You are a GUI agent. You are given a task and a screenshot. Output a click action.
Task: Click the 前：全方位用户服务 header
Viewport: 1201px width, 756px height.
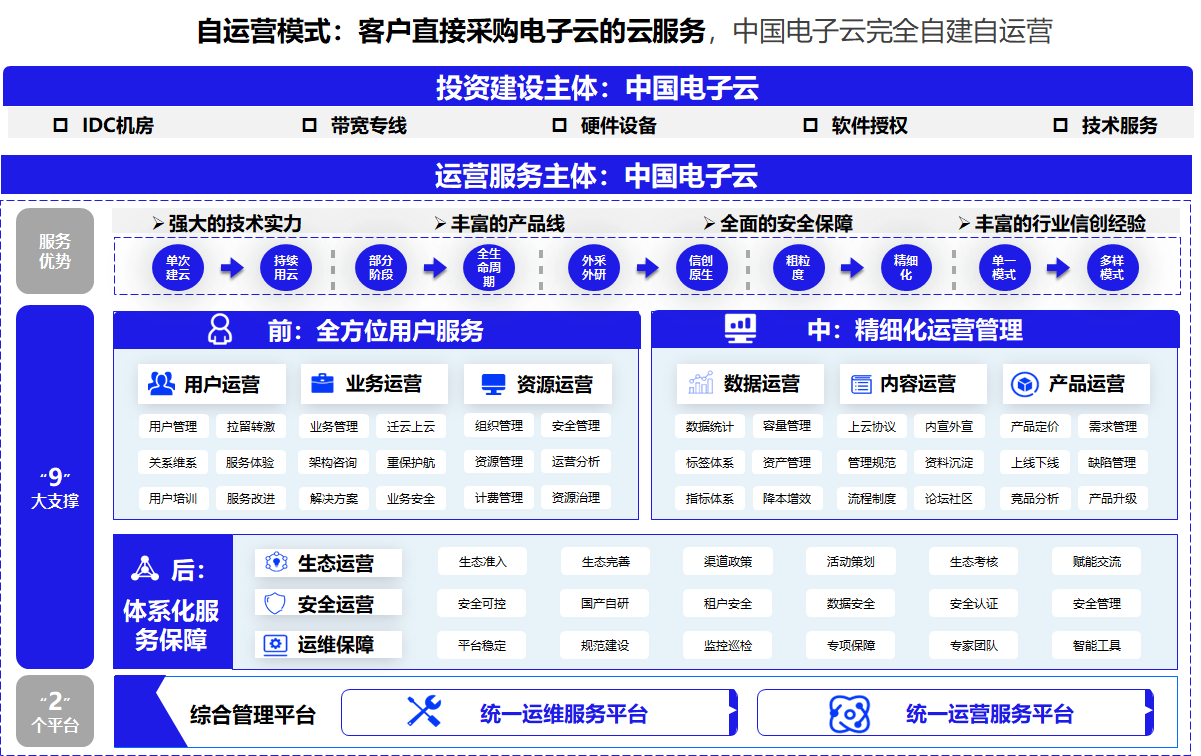[377, 330]
